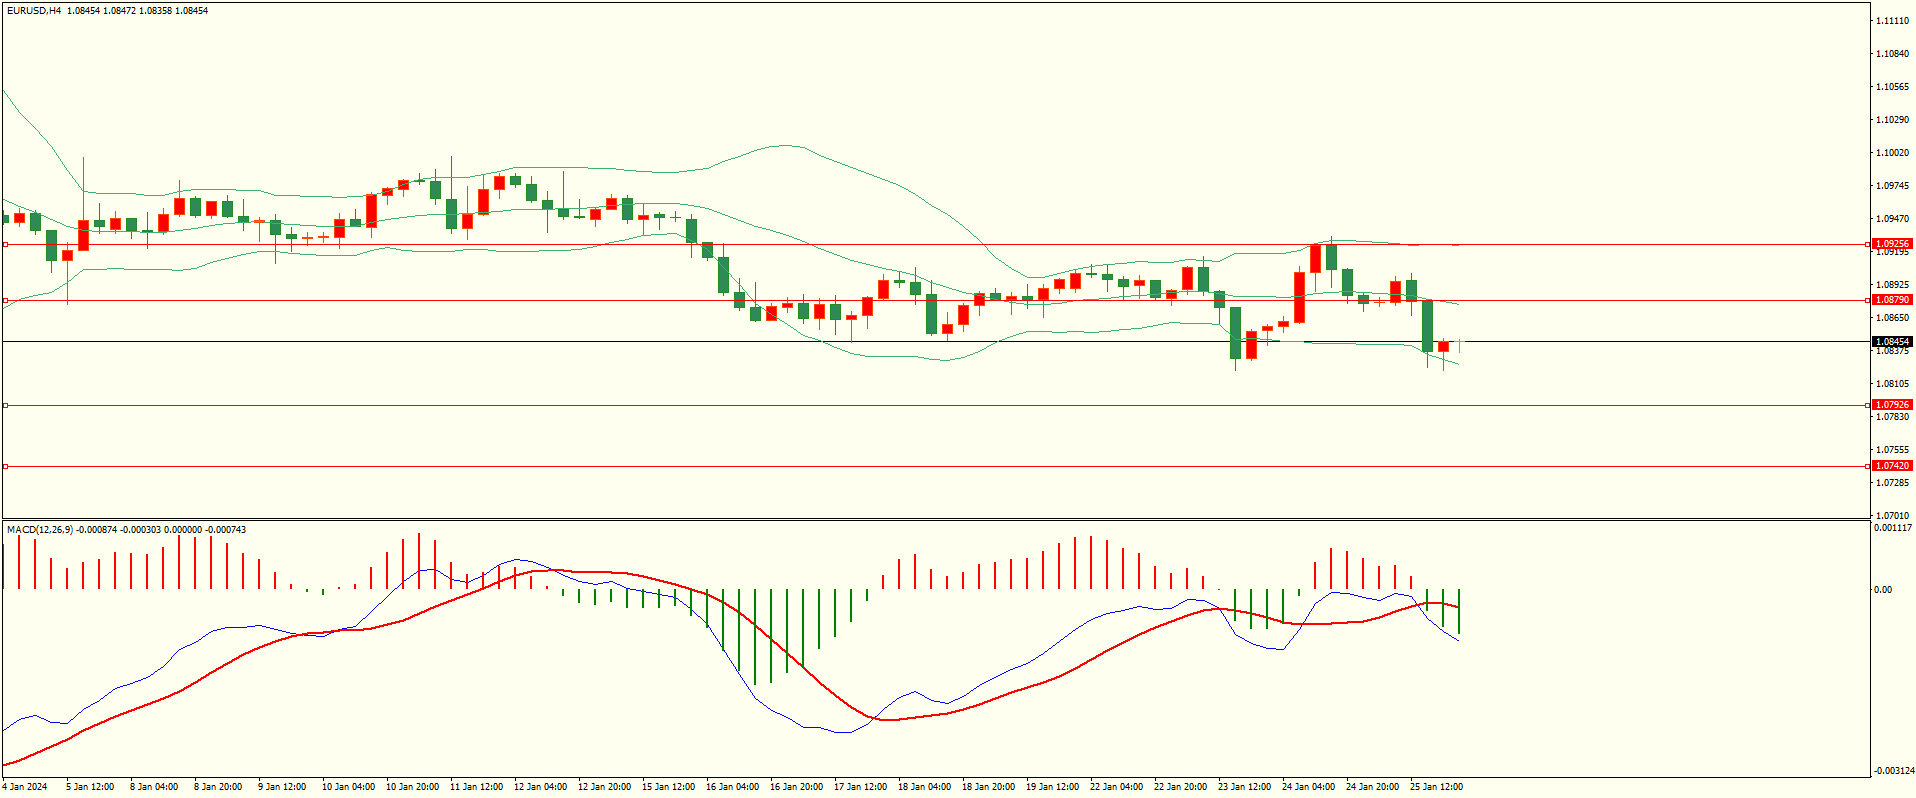Select the 1.07926 red price level tag
Image resolution: width=1916 pixels, height=798 pixels.
pos(1891,405)
